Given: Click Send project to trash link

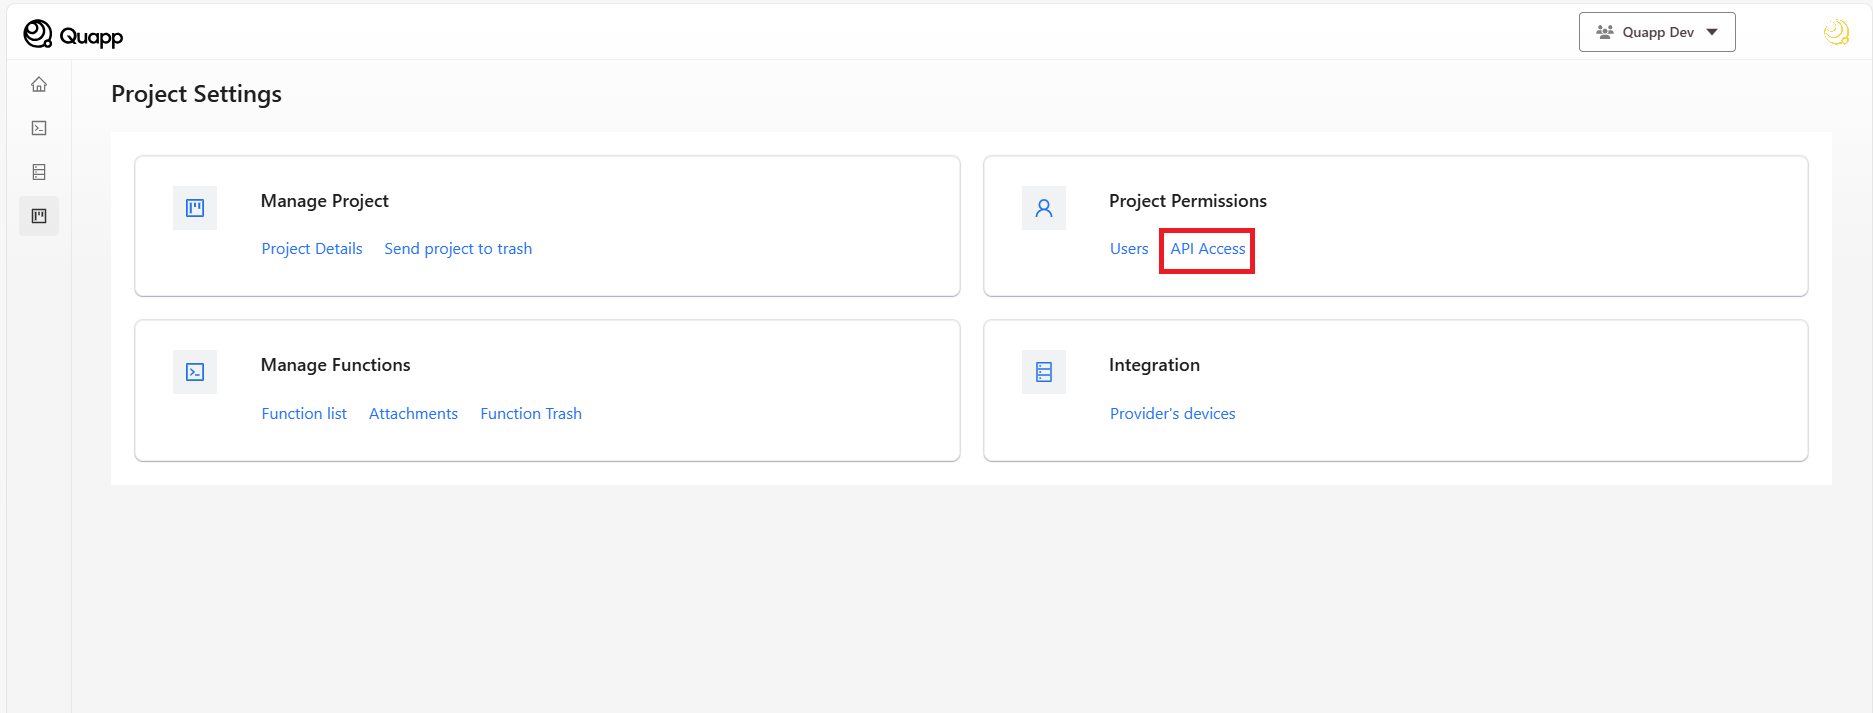Looking at the screenshot, I should (x=458, y=249).
